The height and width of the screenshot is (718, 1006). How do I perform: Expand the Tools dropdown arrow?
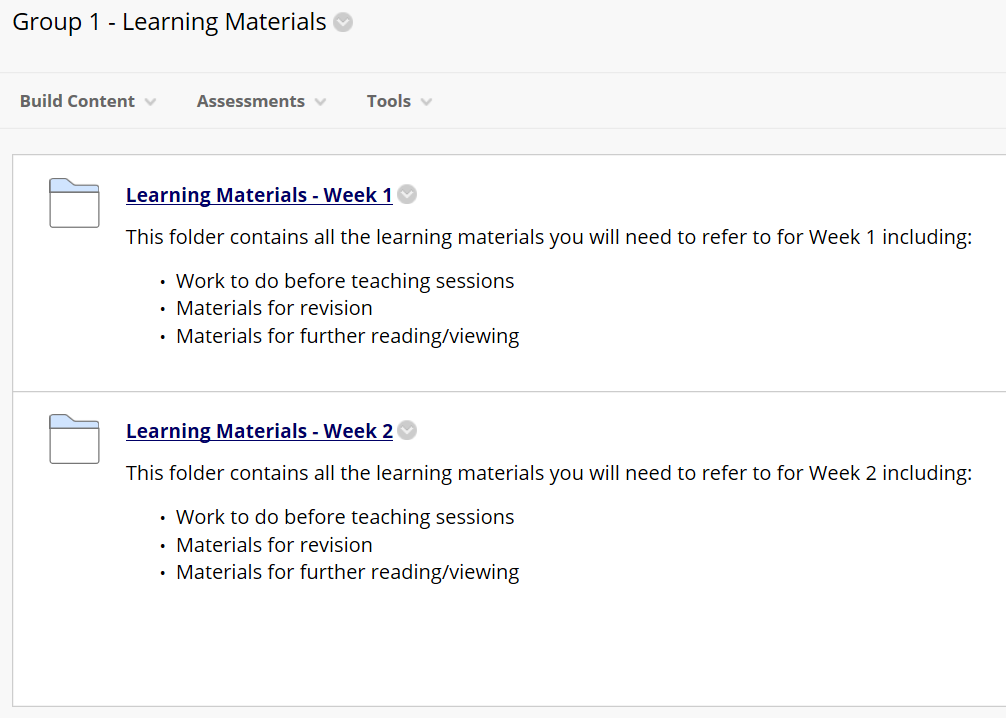(x=426, y=102)
